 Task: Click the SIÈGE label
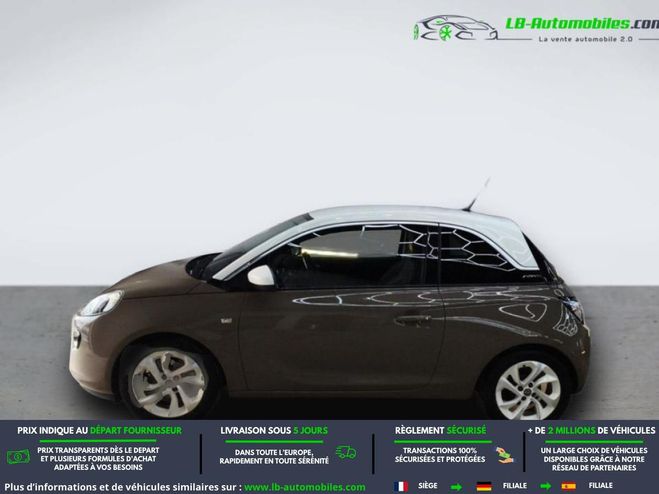click(428, 486)
